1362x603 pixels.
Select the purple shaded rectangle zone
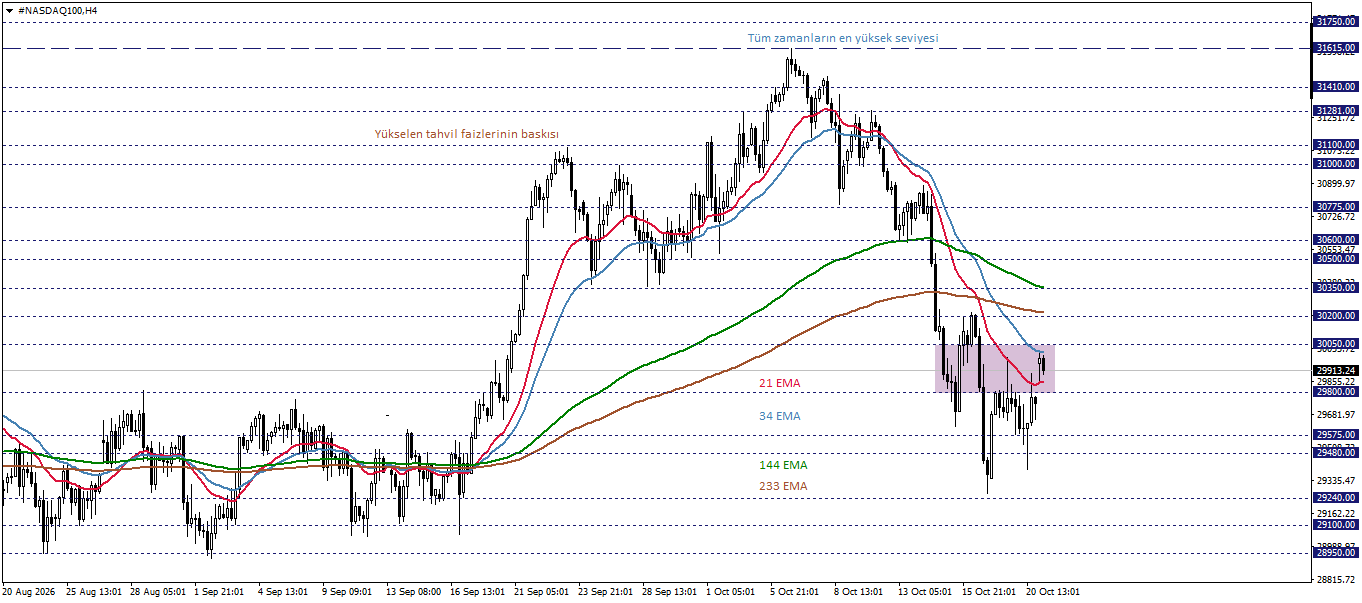click(x=995, y=368)
